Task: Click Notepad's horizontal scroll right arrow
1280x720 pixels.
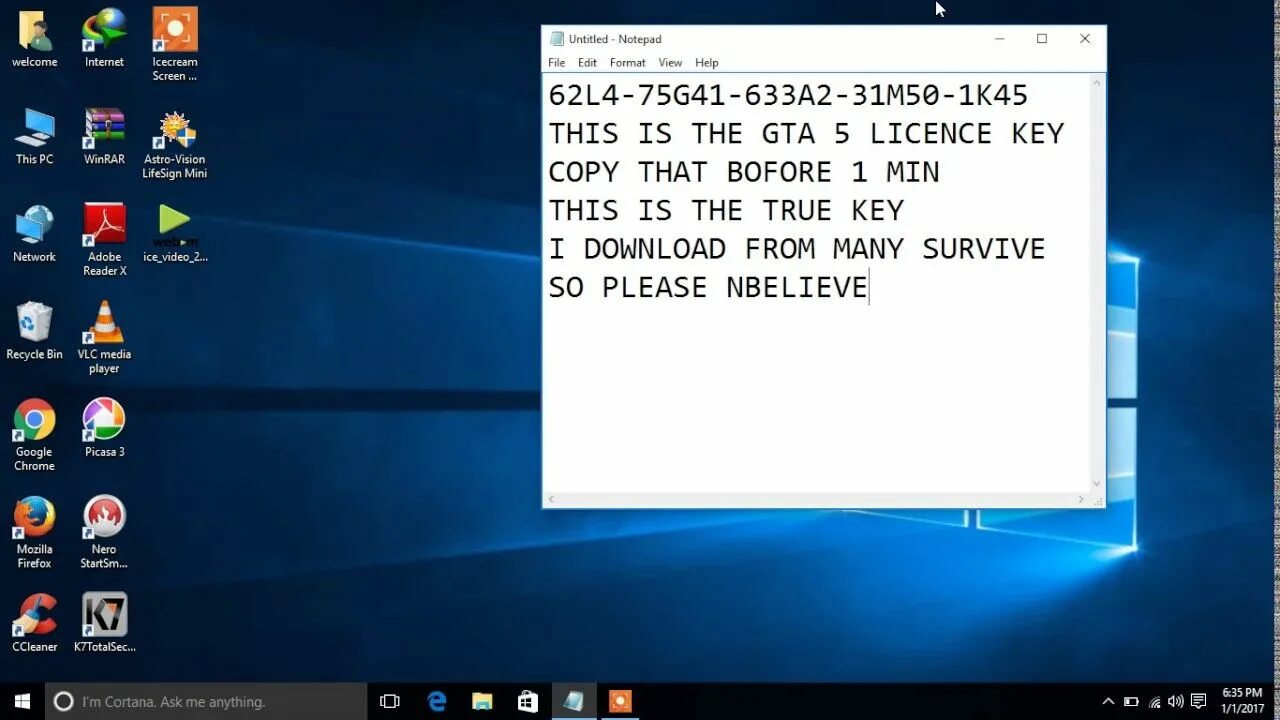Action: pos(1081,499)
